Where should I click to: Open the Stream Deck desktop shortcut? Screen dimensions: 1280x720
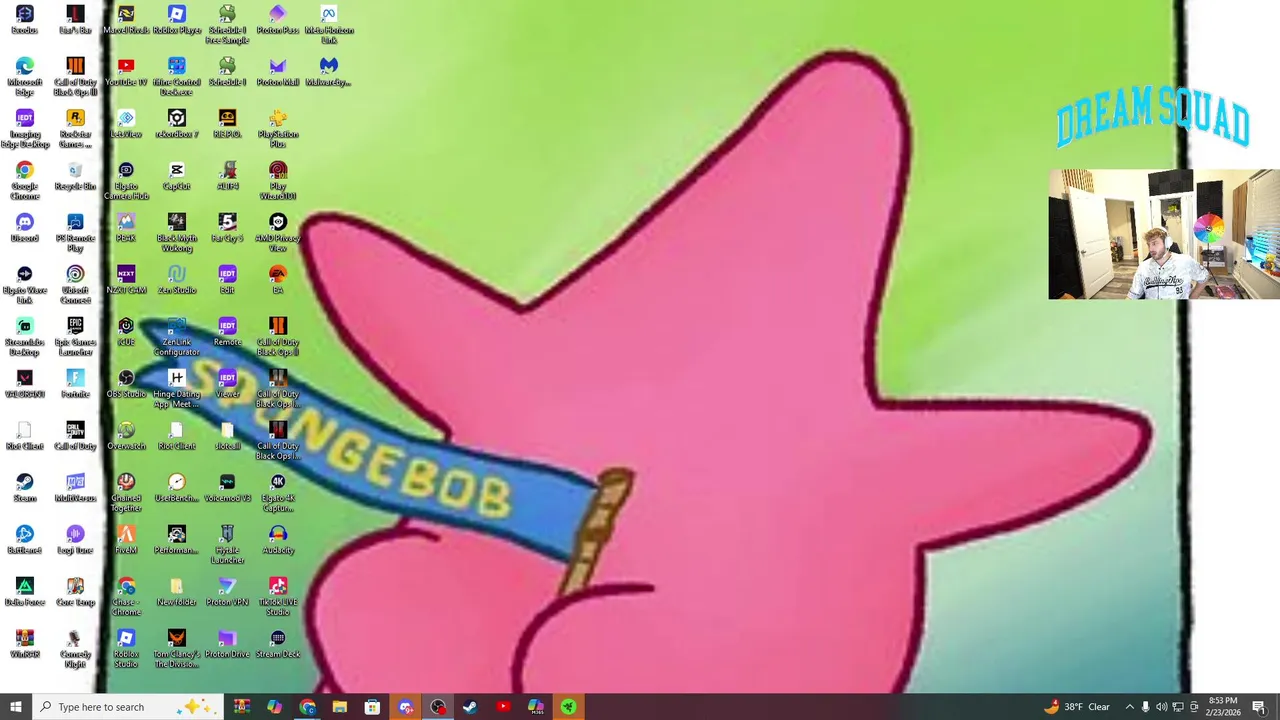pos(278,644)
